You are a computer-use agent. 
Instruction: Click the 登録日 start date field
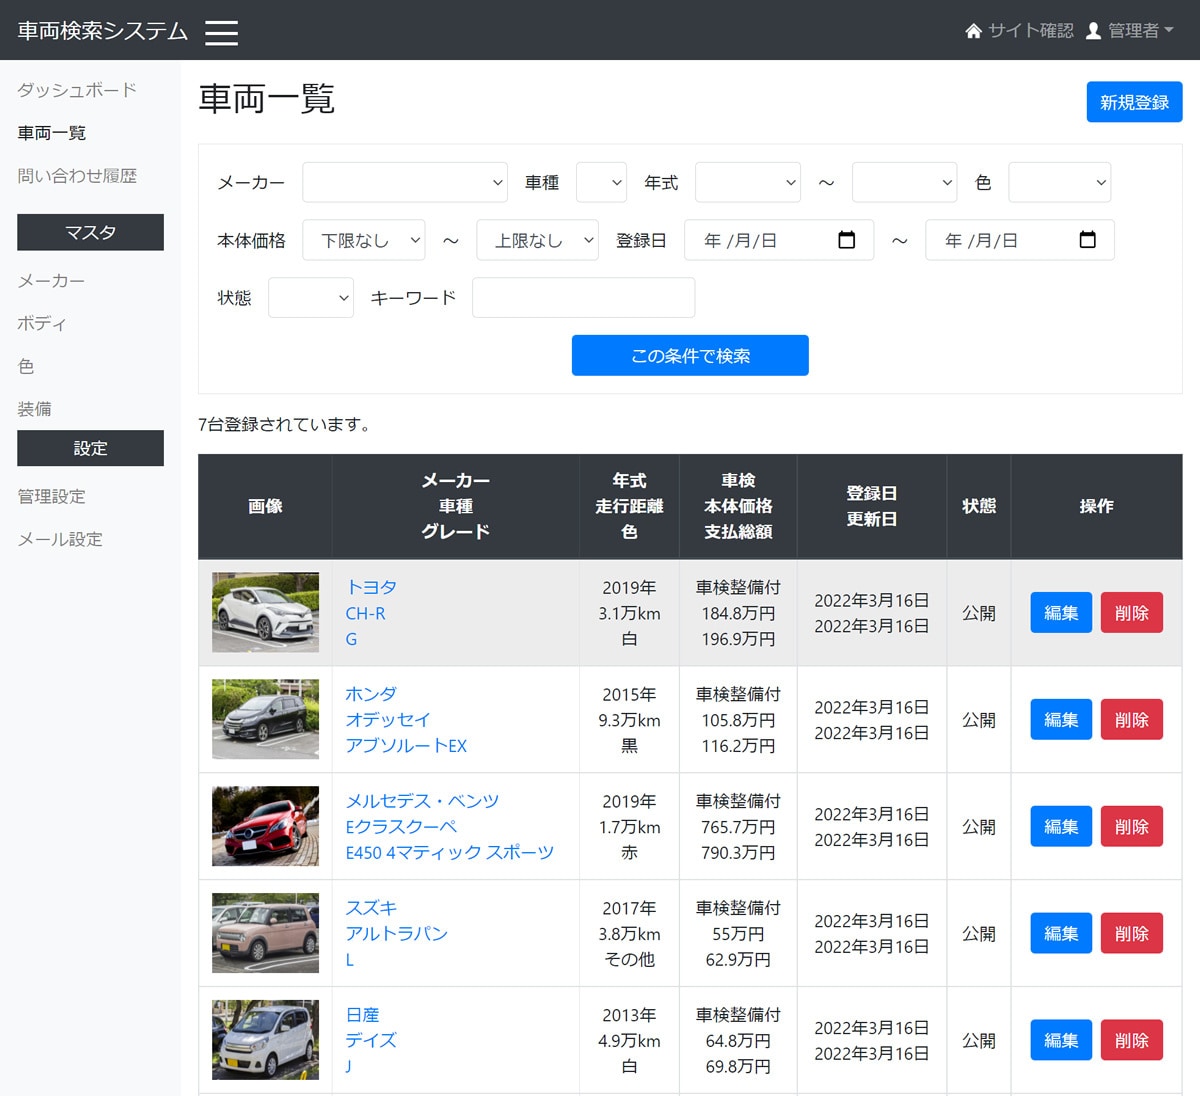tap(779, 240)
